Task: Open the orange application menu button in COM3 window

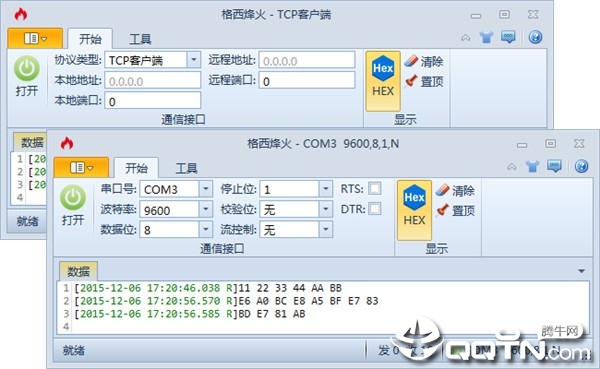Action: 81,167
